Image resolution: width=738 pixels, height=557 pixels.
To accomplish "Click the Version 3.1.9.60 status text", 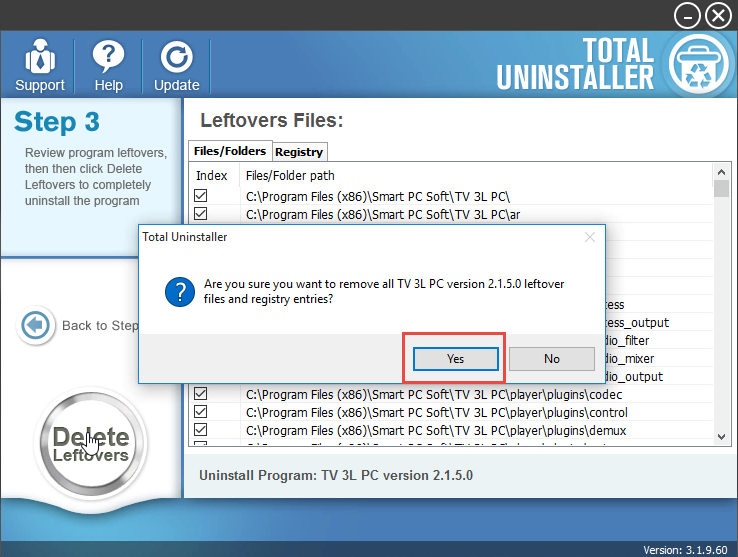I will 685,550.
